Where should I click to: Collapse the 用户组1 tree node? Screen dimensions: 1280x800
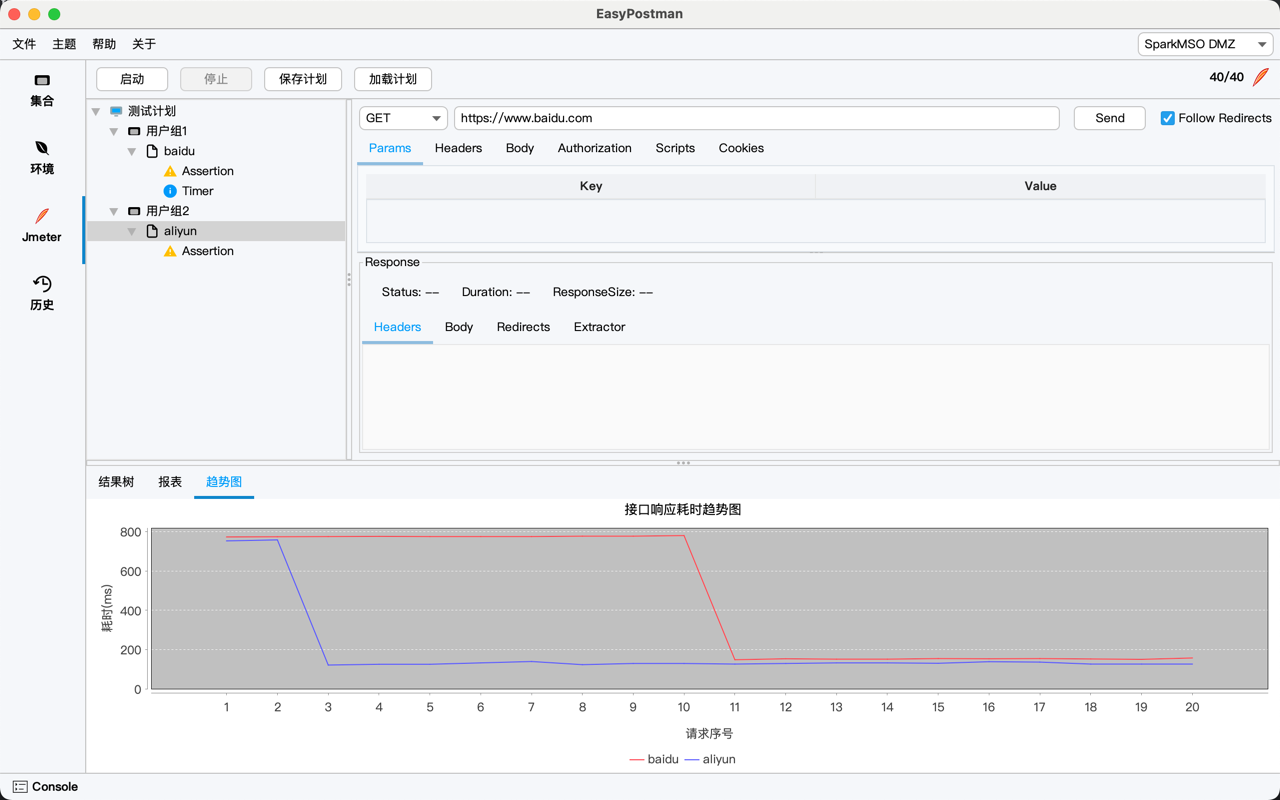(114, 131)
